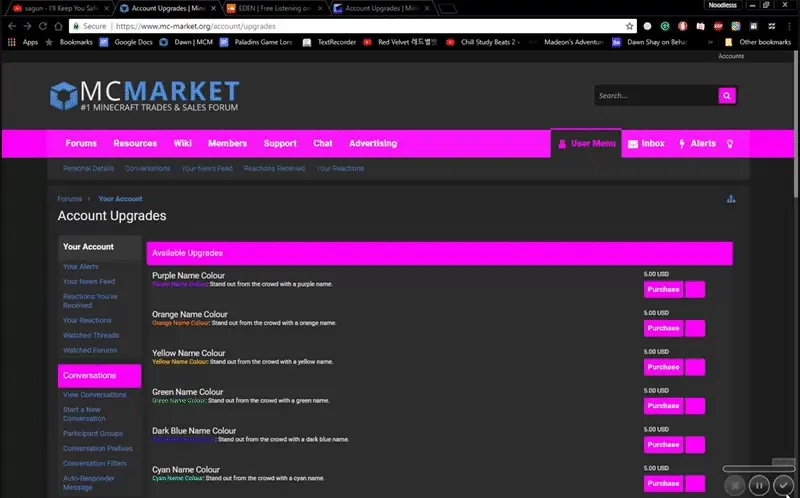
Task: Switch to the last Account Upgrades tab
Action: click(382, 8)
